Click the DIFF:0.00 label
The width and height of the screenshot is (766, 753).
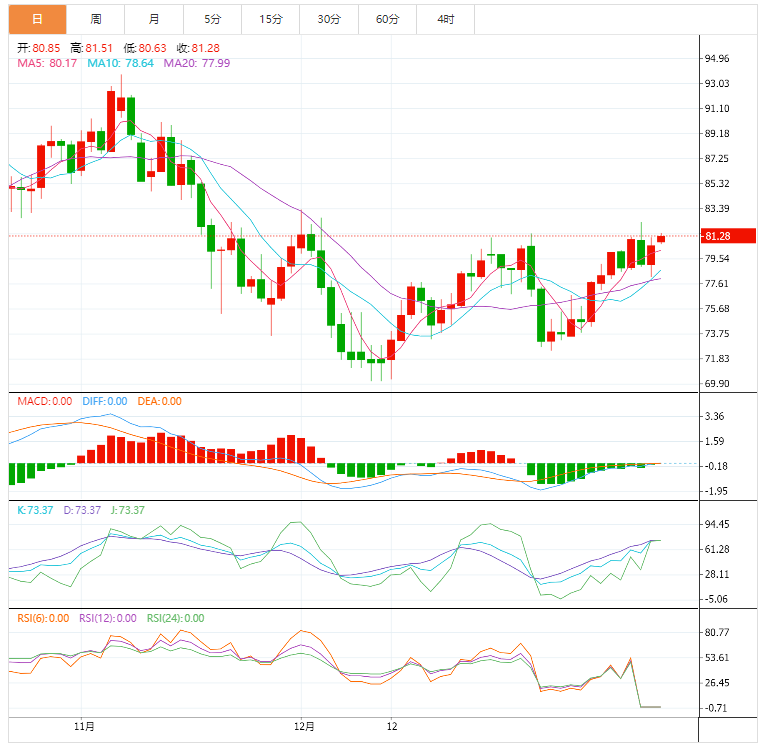(x=105, y=401)
